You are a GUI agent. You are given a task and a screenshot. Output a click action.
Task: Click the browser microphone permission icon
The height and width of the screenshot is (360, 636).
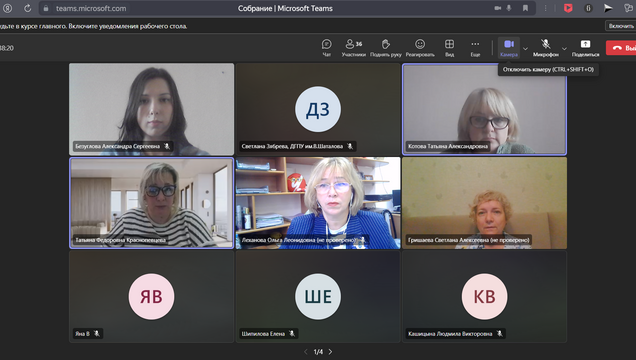tap(509, 8)
